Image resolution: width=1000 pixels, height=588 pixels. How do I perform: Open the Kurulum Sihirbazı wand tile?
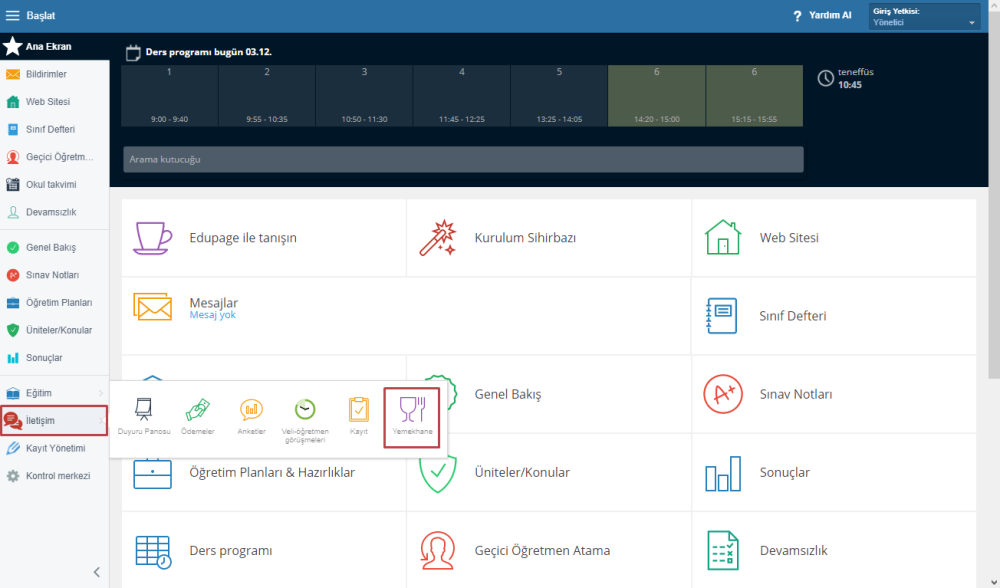point(548,238)
